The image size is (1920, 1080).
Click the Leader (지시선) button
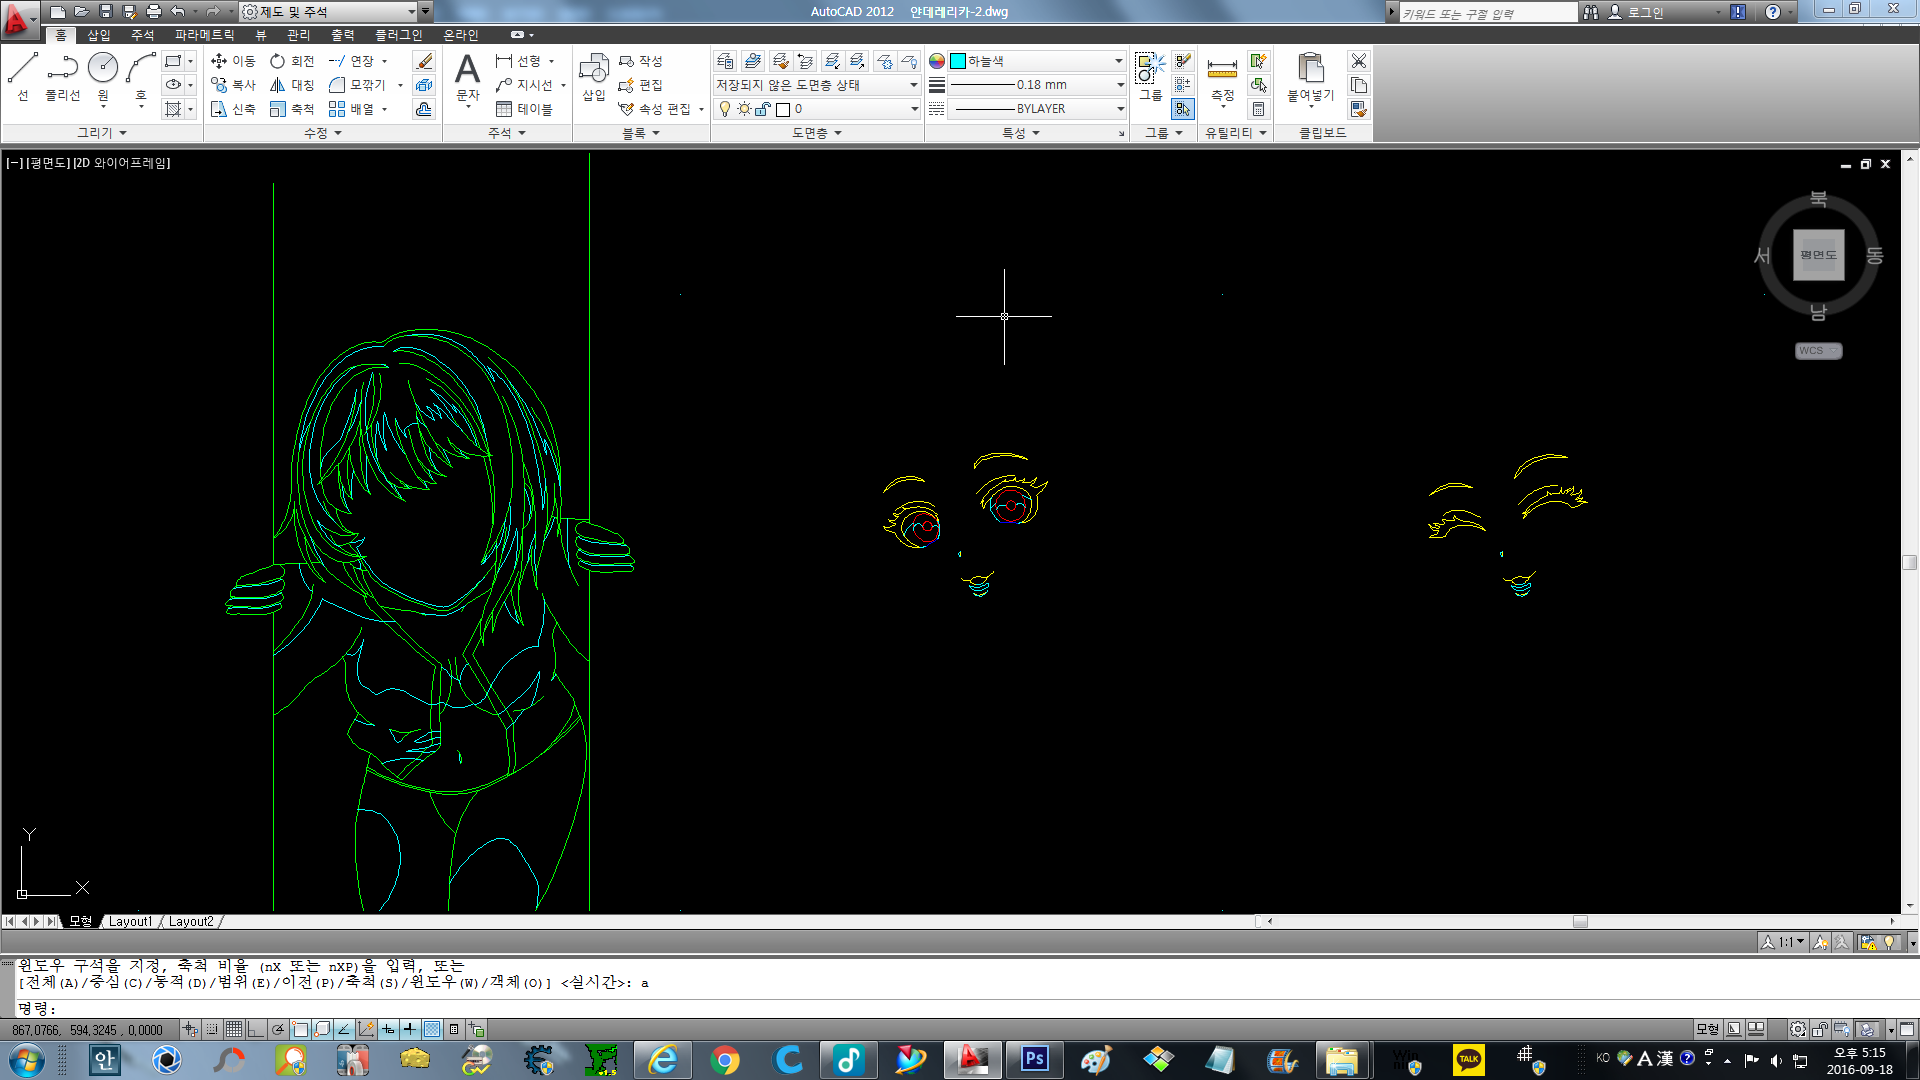tap(524, 85)
